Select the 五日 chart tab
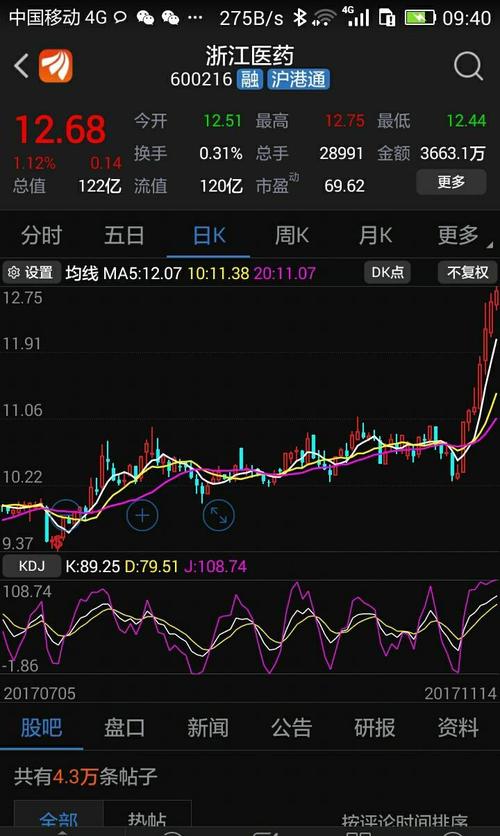500x836 pixels. (x=124, y=235)
